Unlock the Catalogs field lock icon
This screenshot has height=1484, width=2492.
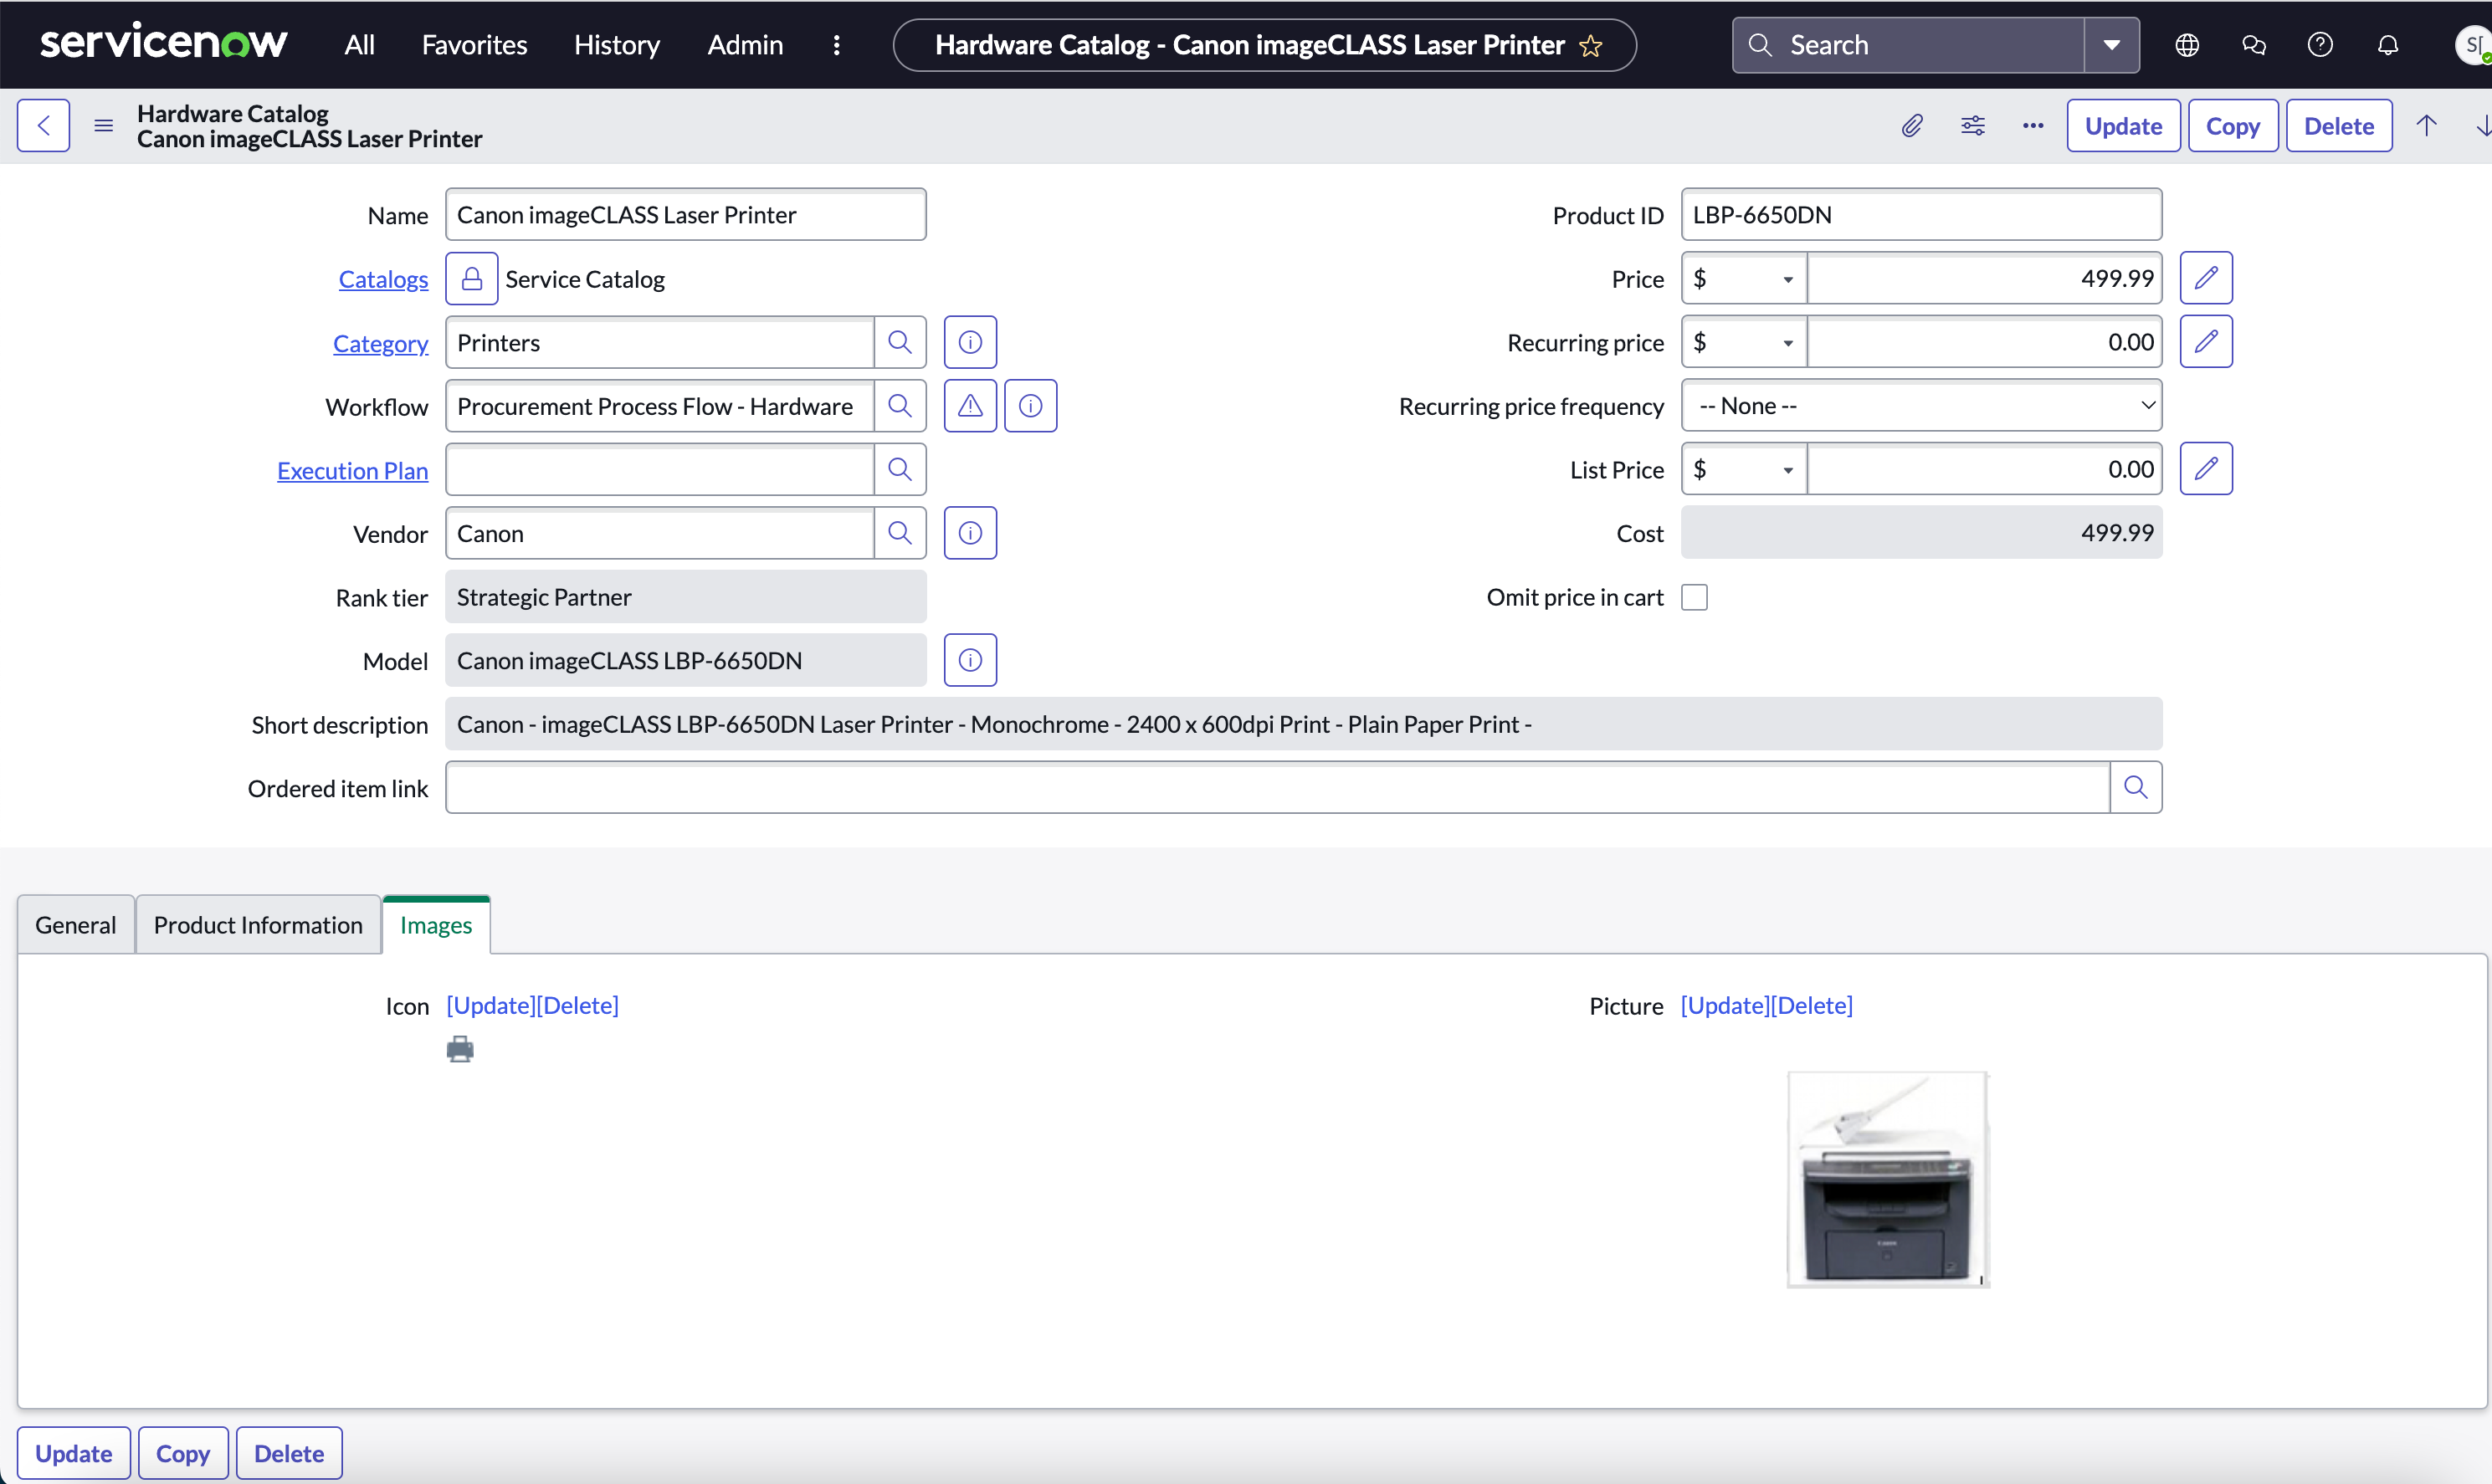[472, 279]
